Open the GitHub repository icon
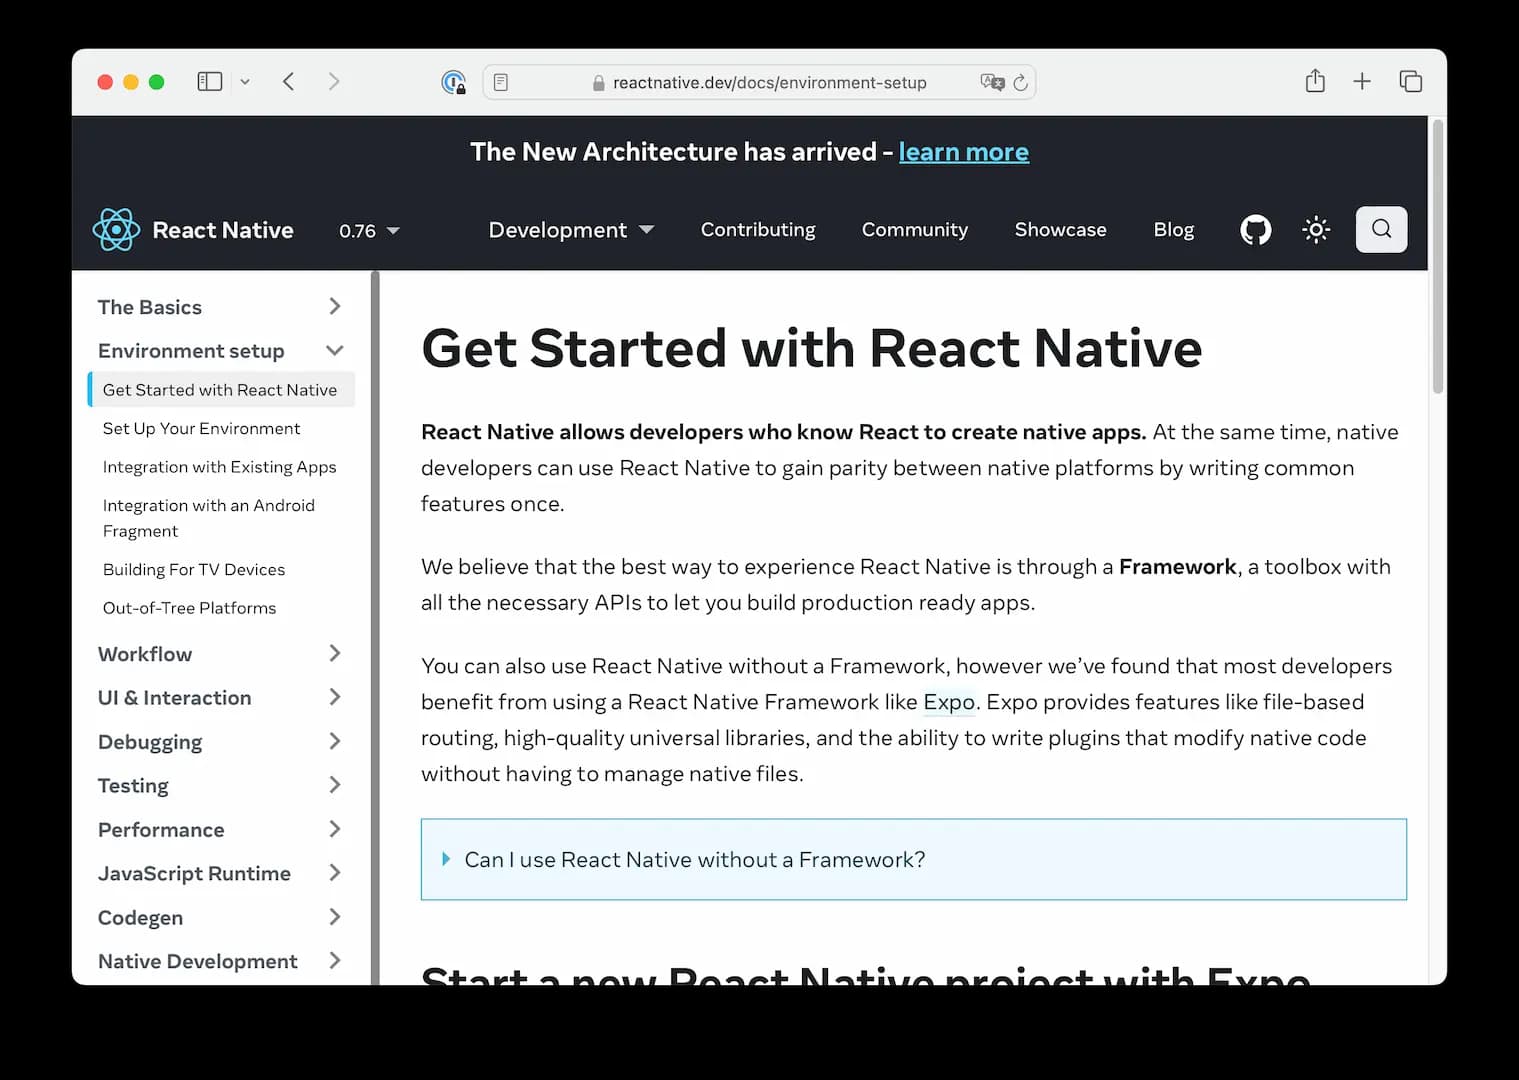 click(1256, 230)
